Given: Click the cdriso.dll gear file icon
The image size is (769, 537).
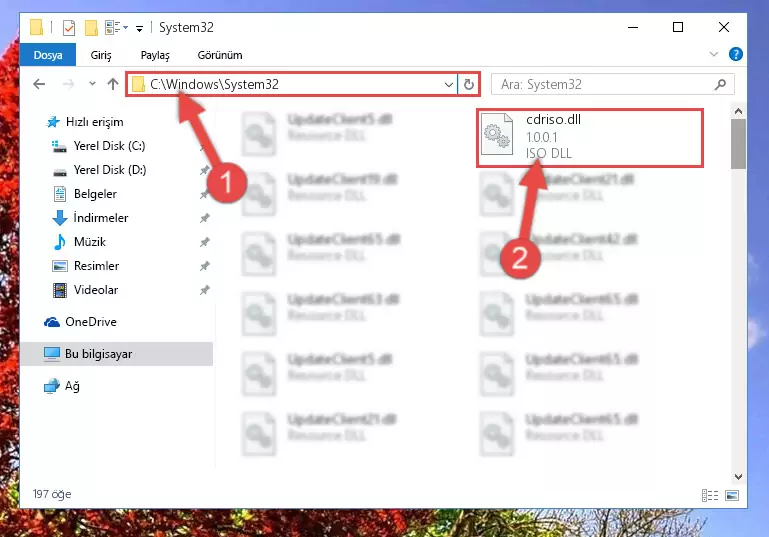Looking at the screenshot, I should point(497,134).
